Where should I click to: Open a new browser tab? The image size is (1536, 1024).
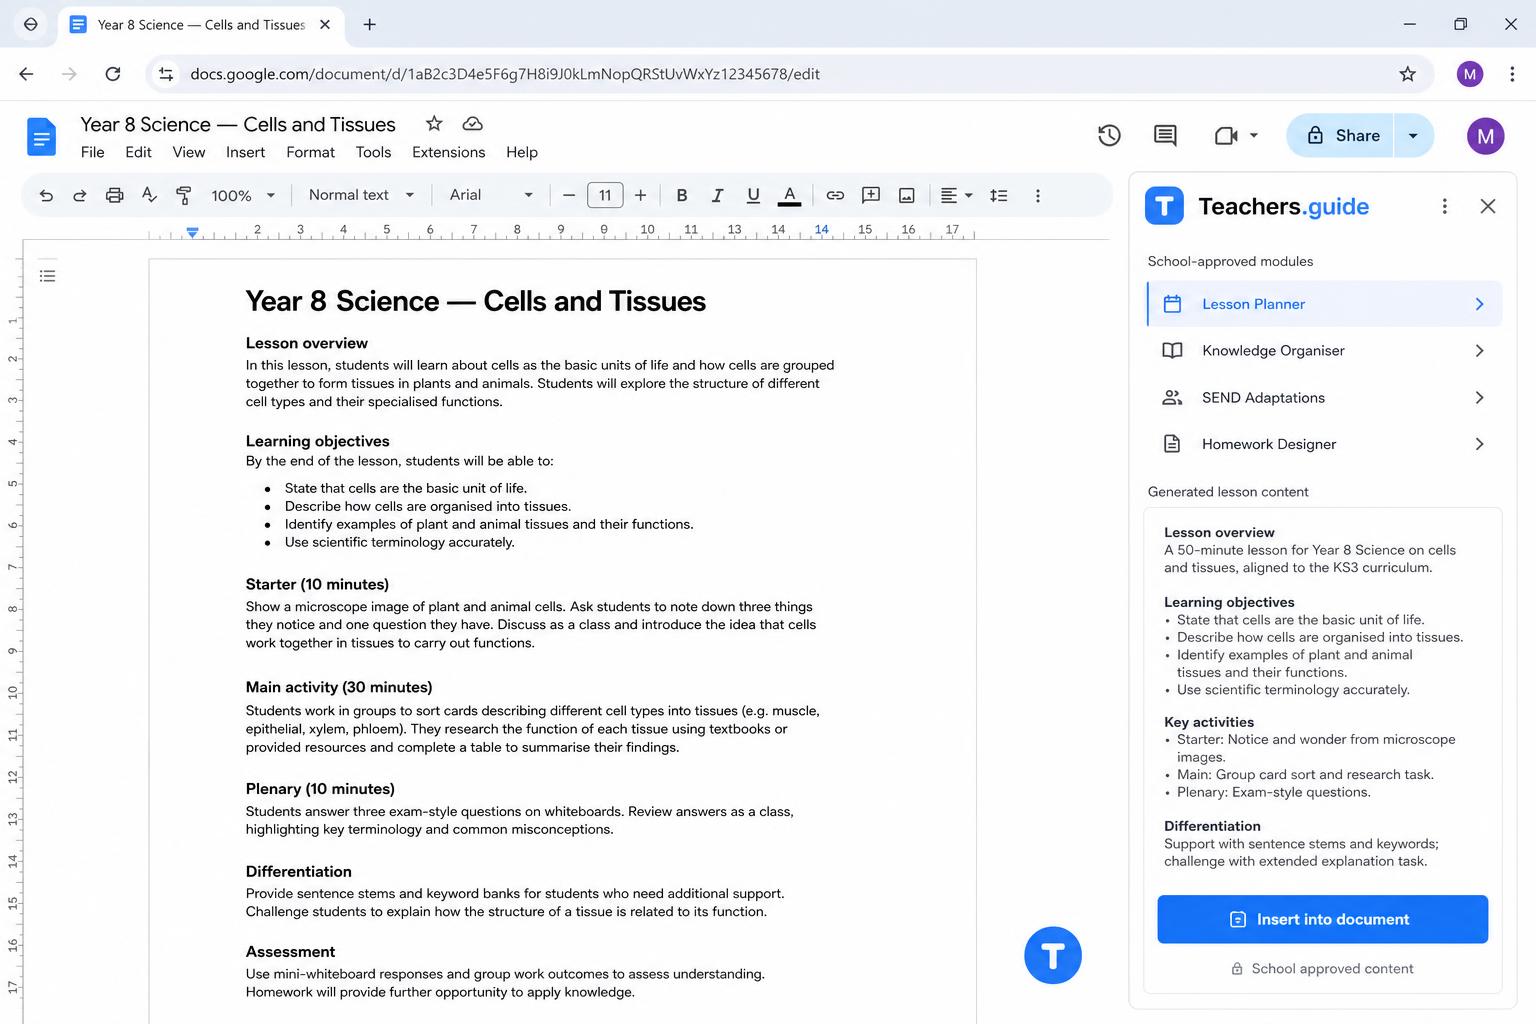369,24
